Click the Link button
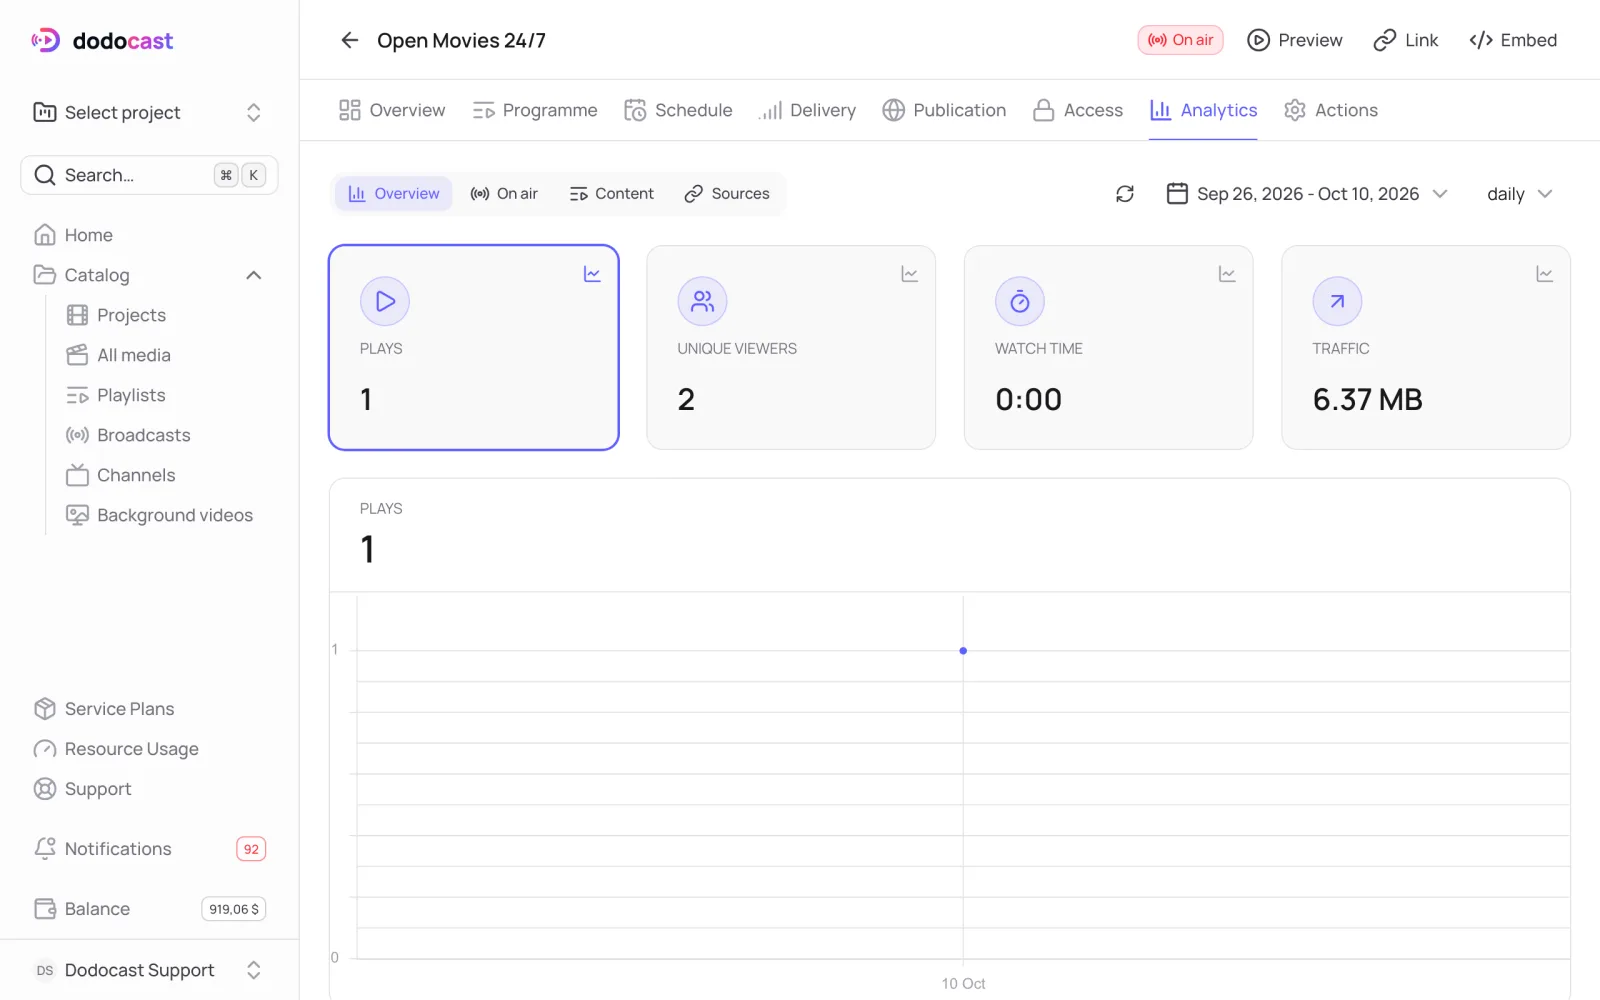The height and width of the screenshot is (1000, 1600). tap(1406, 40)
